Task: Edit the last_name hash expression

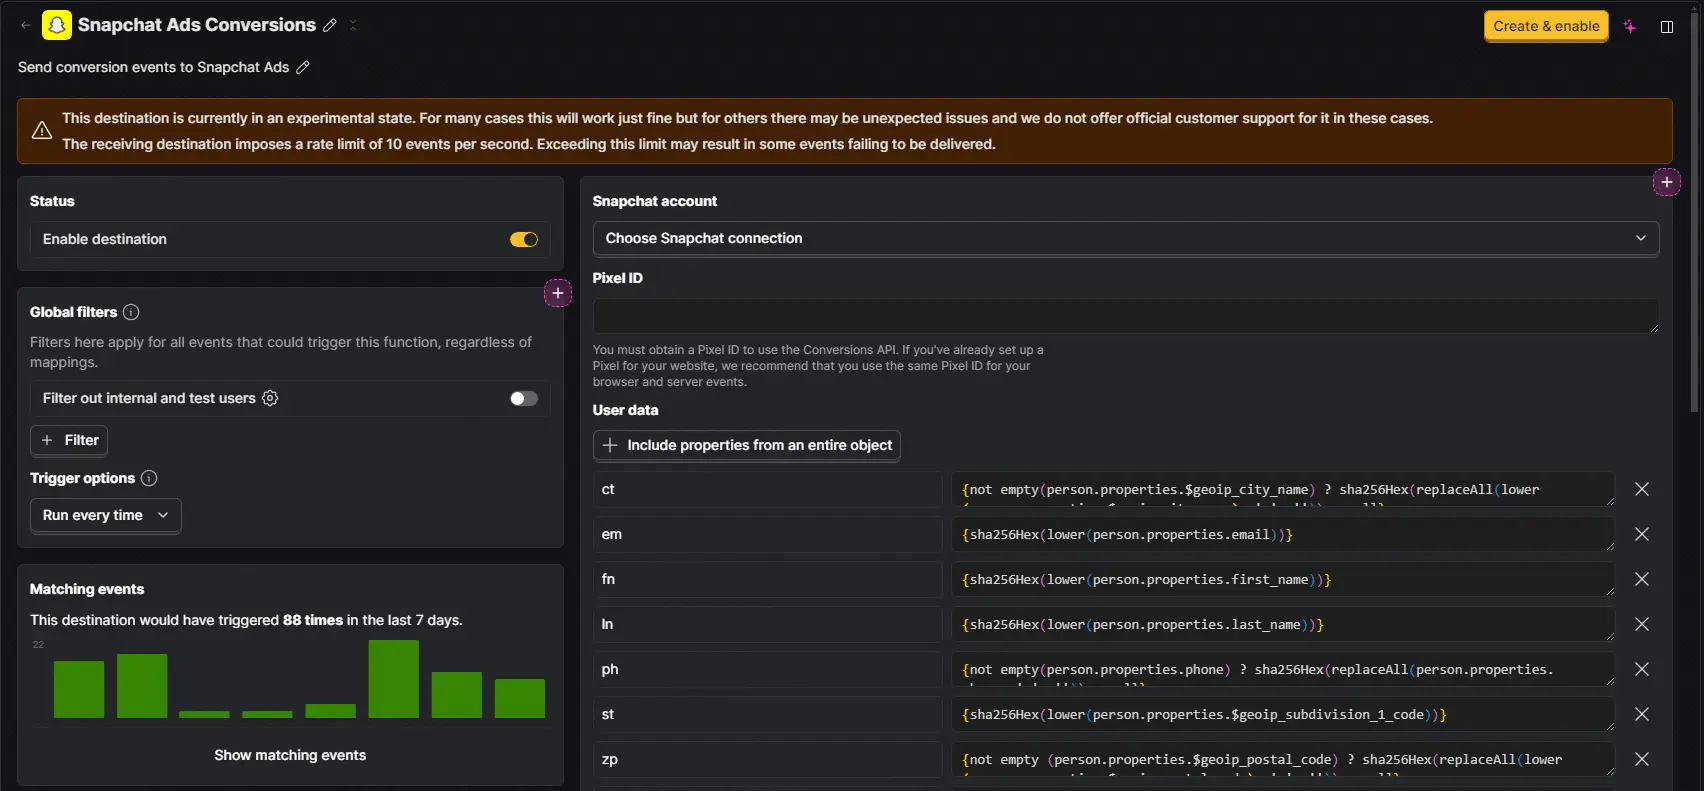Action: (1283, 624)
